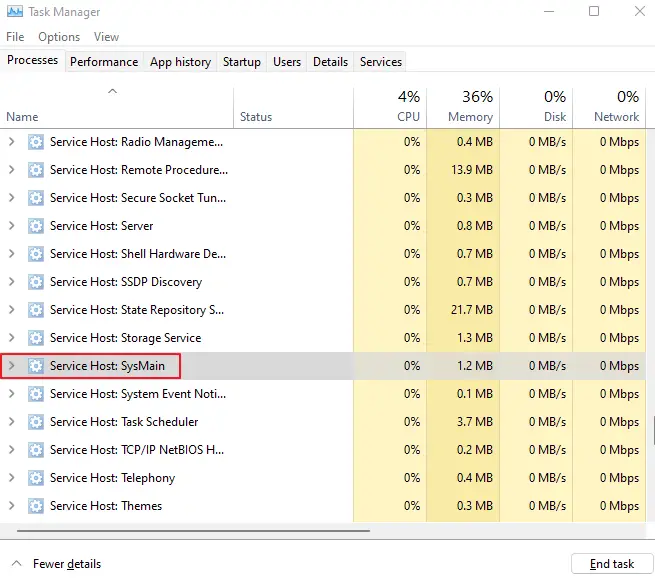Open the View menu
The width and height of the screenshot is (655, 579).
(106, 37)
